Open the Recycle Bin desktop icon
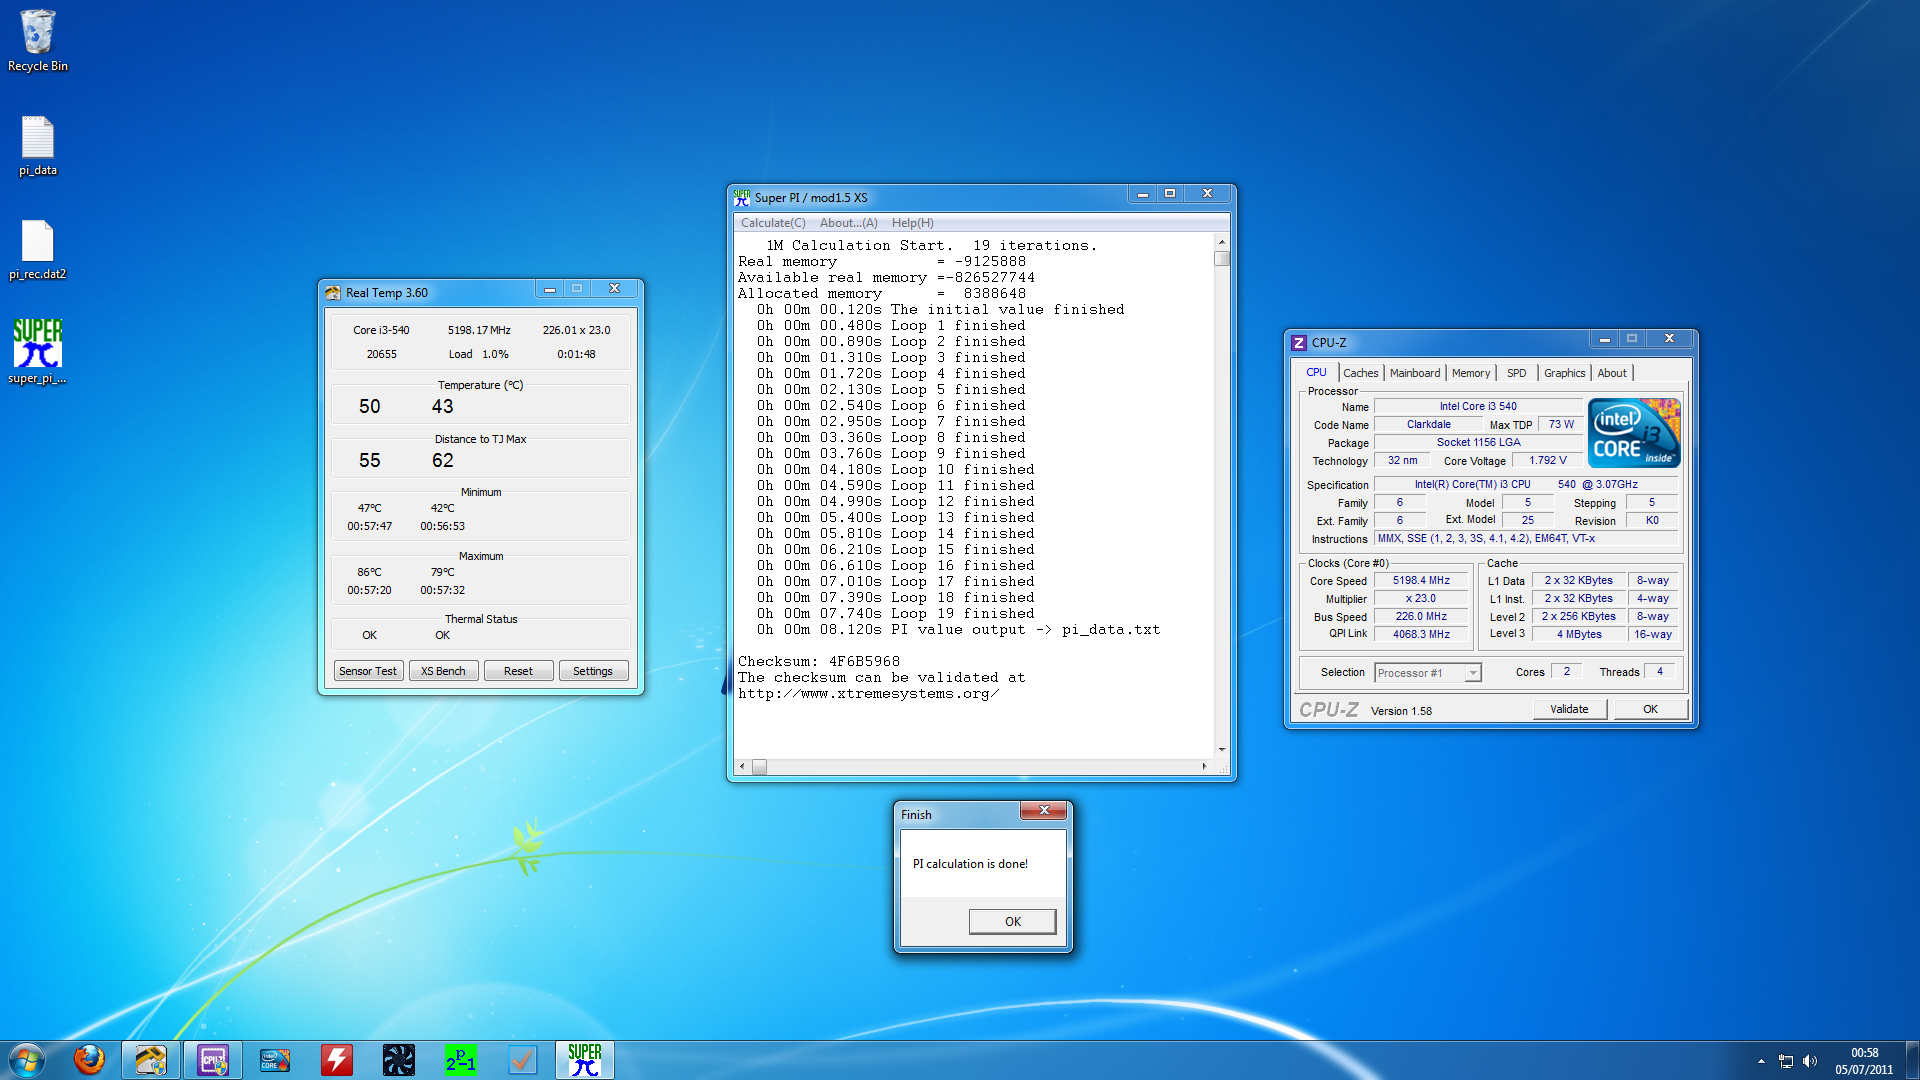1920x1080 pixels. (37, 41)
